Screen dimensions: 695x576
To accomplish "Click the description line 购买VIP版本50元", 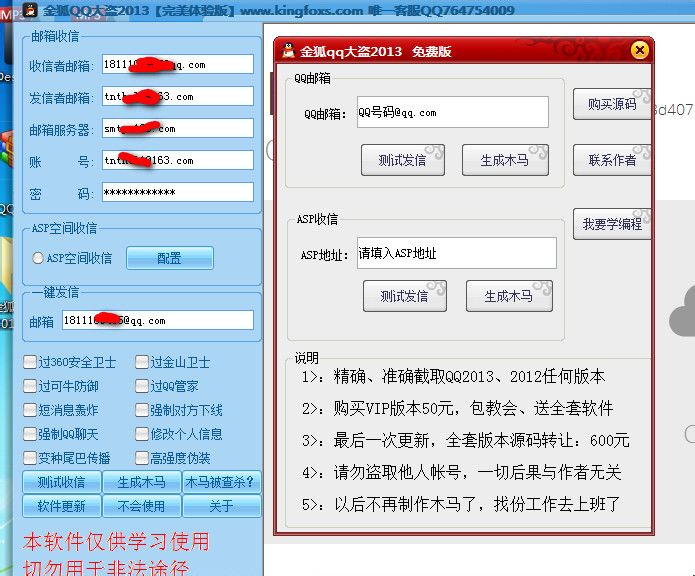I will pyautogui.click(x=458, y=408).
